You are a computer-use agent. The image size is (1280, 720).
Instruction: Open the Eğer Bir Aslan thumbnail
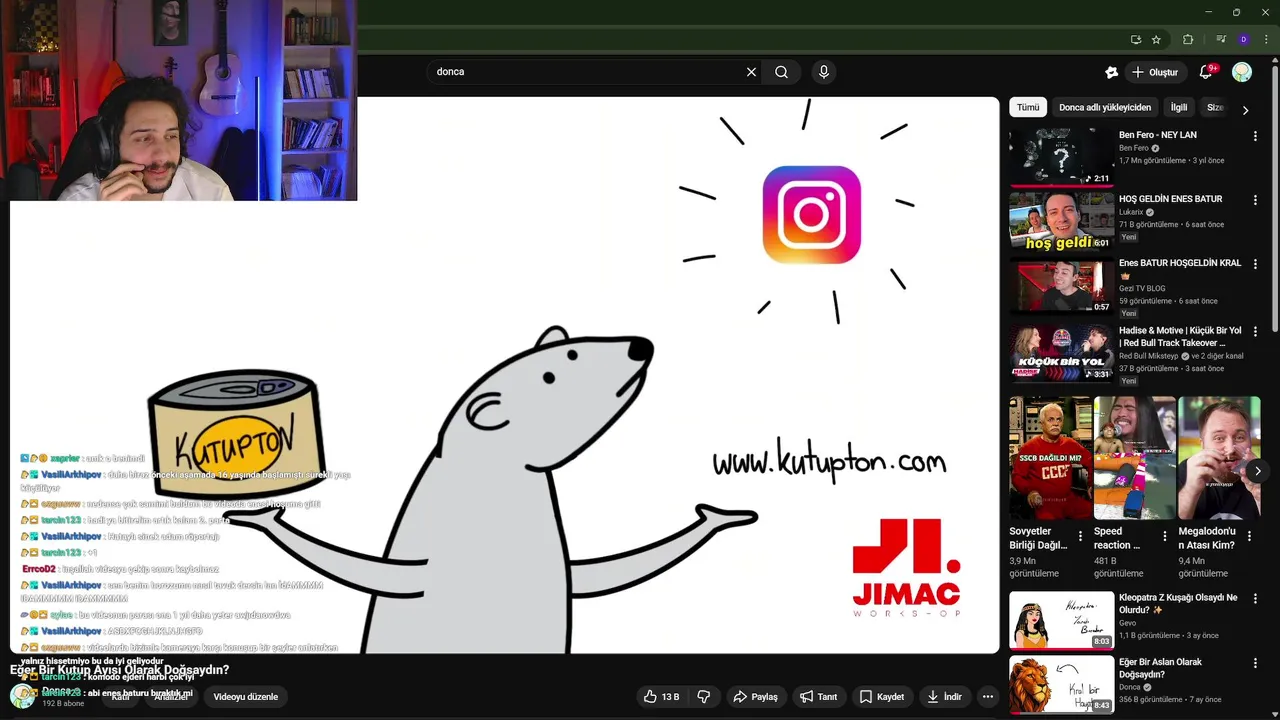coord(1061,684)
